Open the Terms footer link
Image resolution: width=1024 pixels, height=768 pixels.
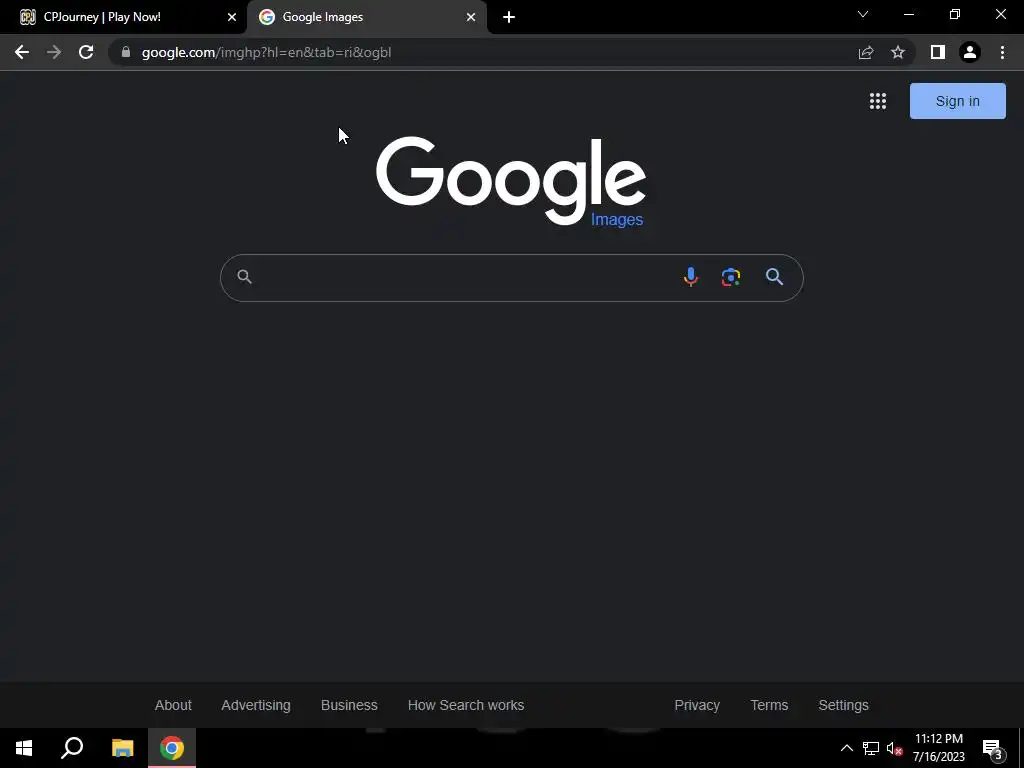click(x=769, y=705)
